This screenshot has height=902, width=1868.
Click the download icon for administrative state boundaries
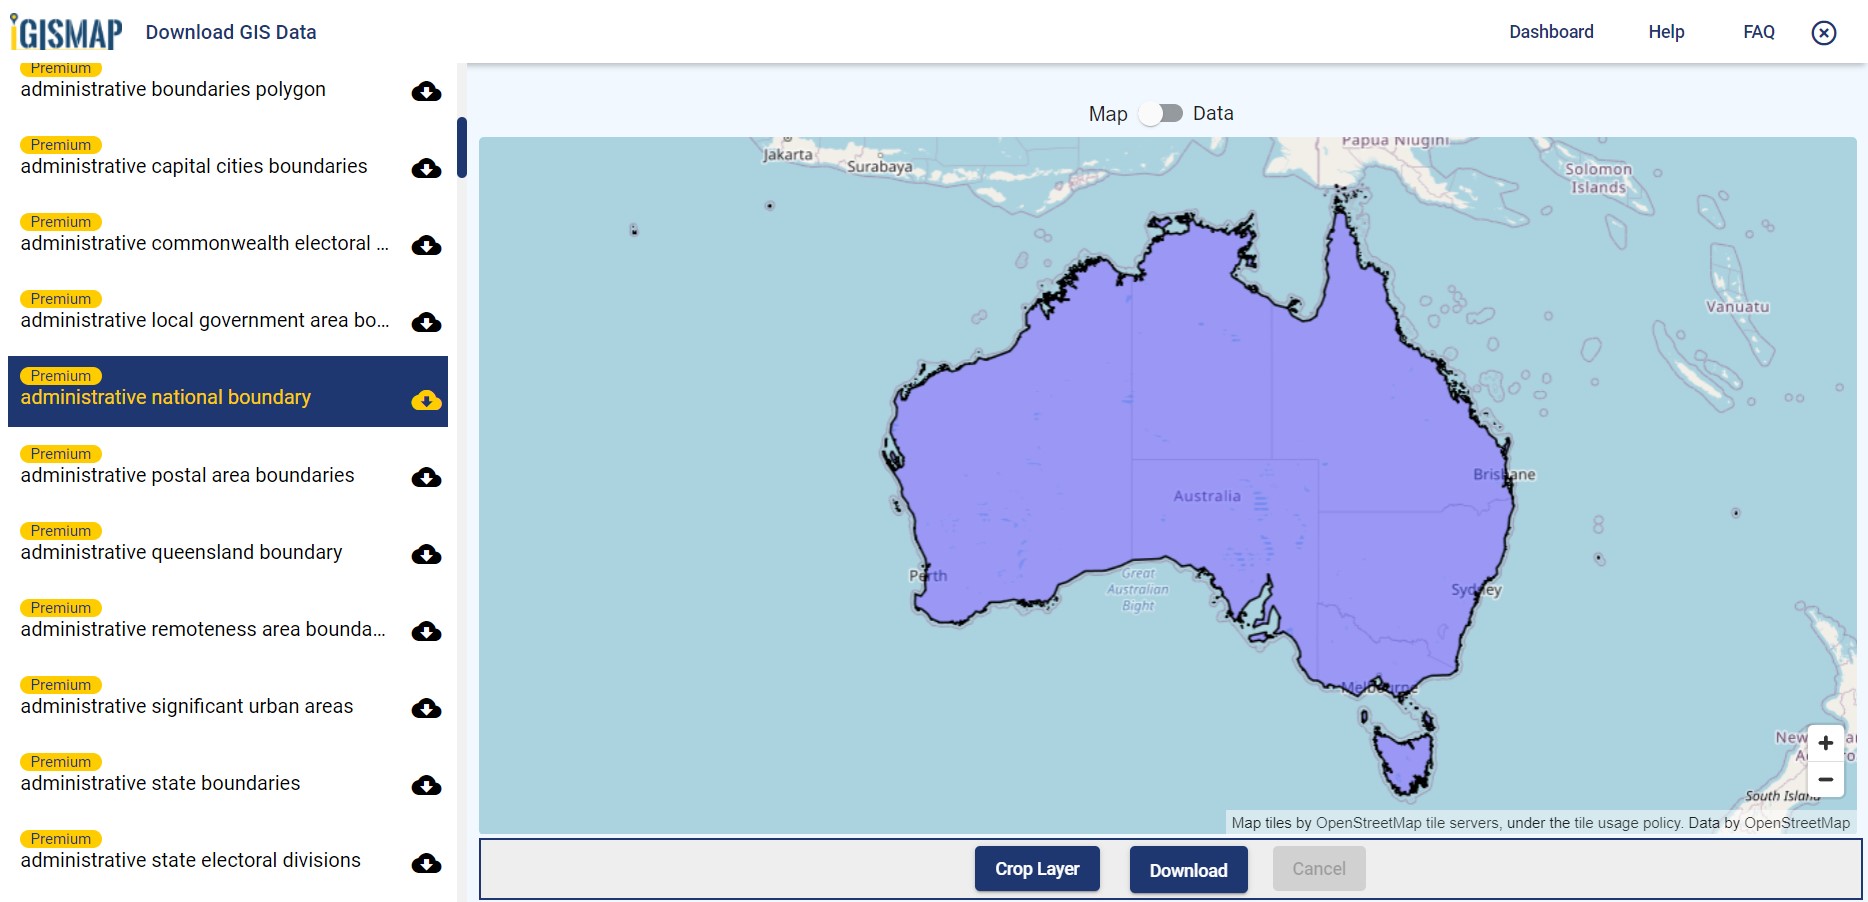(426, 785)
